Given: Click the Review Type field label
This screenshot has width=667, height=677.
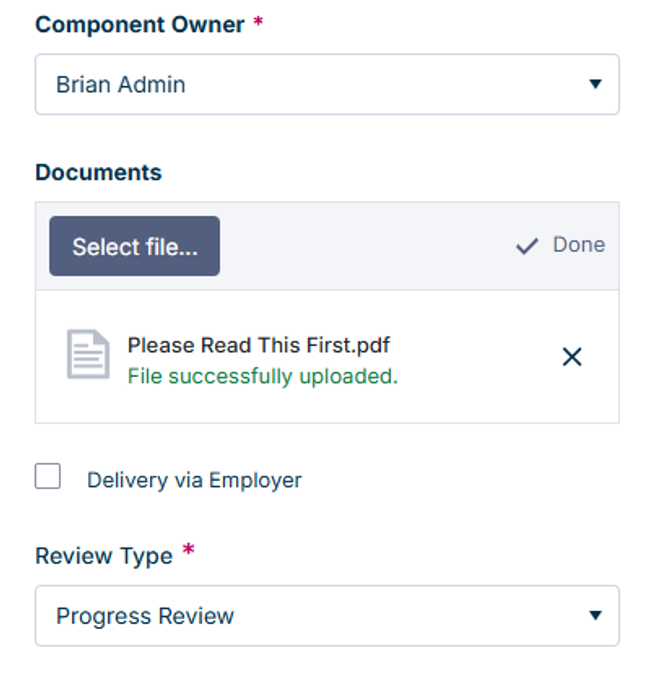Looking at the screenshot, I should (x=104, y=556).
